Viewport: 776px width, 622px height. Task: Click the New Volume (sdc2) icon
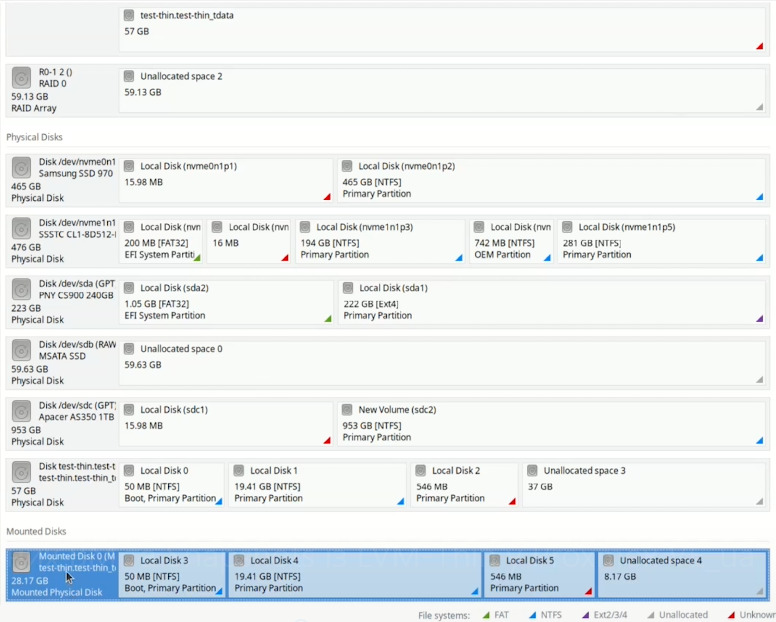pyautogui.click(x=347, y=410)
